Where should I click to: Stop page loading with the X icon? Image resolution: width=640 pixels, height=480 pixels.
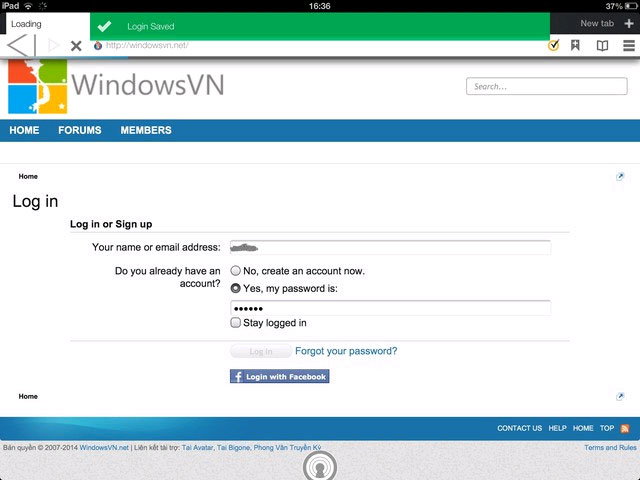76,46
